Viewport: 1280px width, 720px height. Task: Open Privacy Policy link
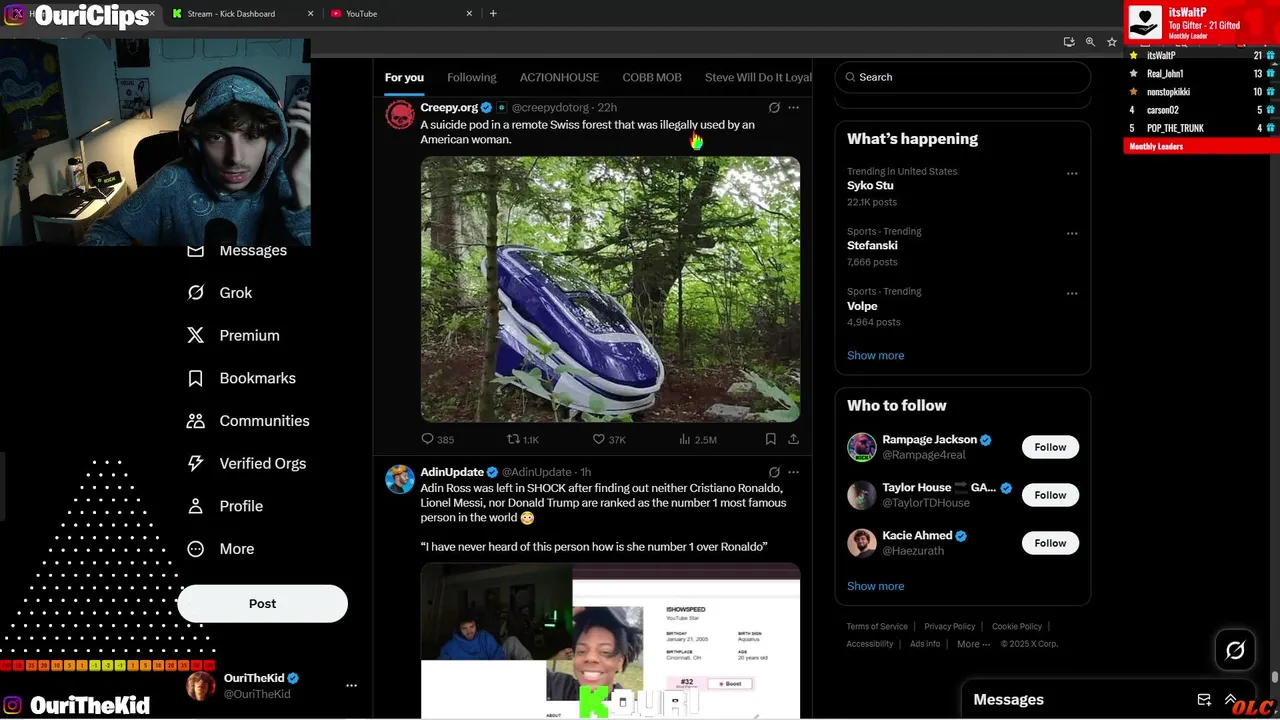pyautogui.click(x=949, y=627)
